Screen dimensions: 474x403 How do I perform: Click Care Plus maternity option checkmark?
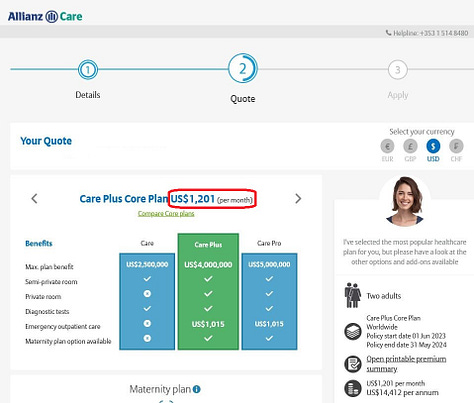(208, 338)
